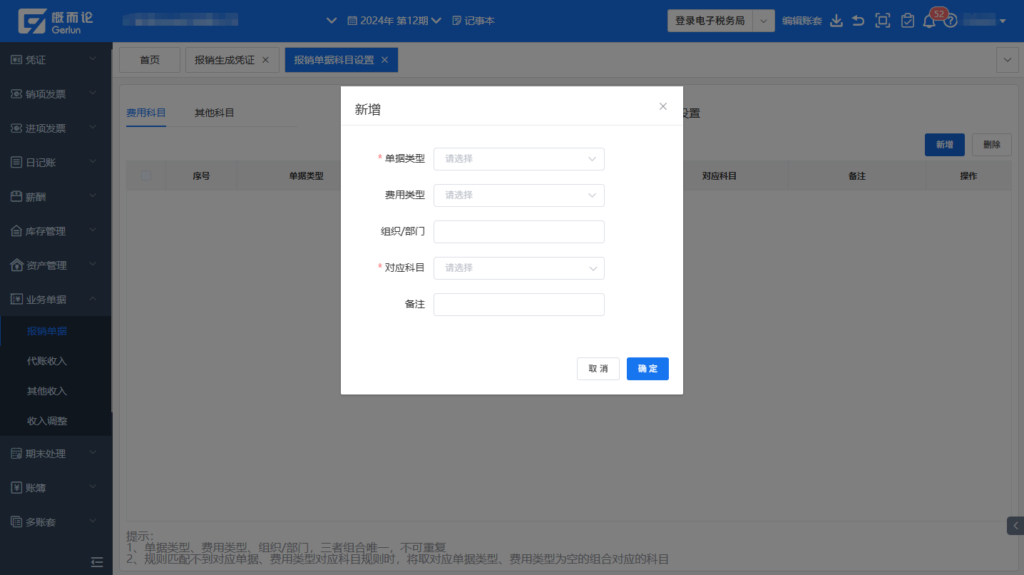Click the 组织/部门 input field
Image resolution: width=1024 pixels, height=575 pixels.
[518, 232]
